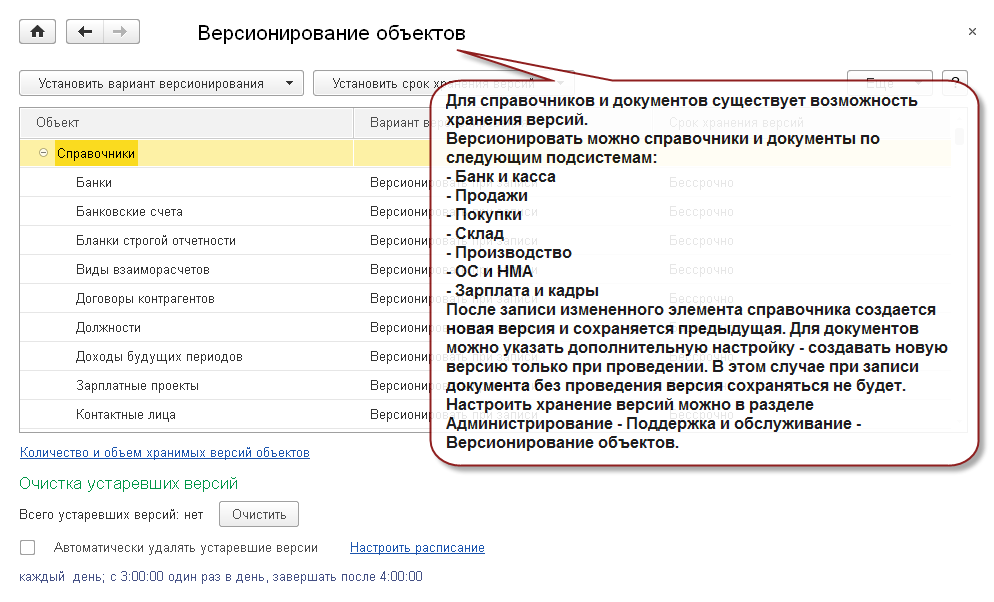The width and height of the screenshot is (994, 602).
Task: Enable Автоматически удалять устаревшие версии checkbox
Action: click(x=28, y=548)
